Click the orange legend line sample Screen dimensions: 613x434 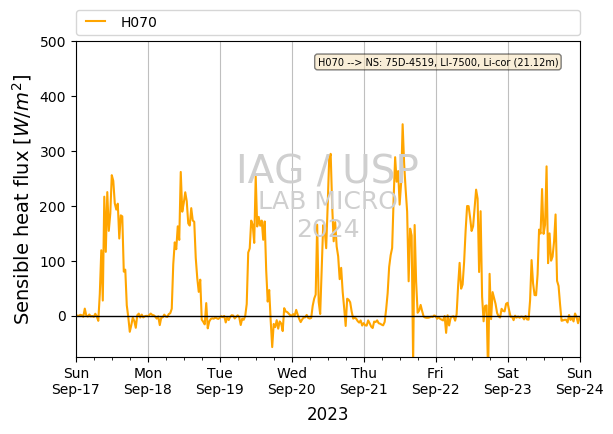point(95,22)
